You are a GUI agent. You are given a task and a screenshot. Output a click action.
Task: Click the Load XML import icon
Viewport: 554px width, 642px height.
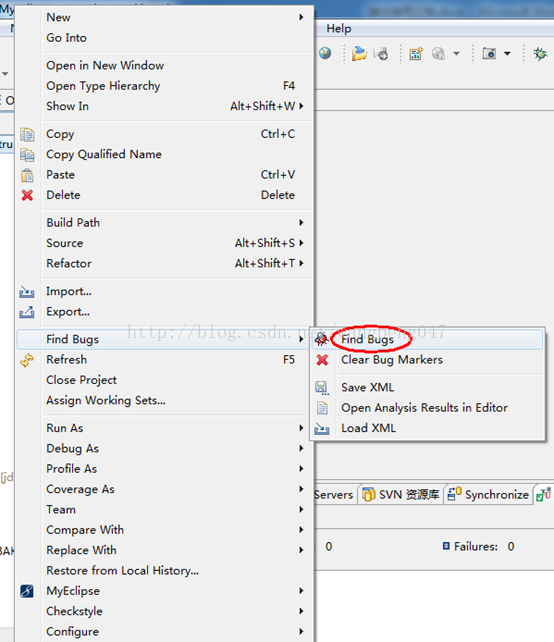tap(322, 429)
